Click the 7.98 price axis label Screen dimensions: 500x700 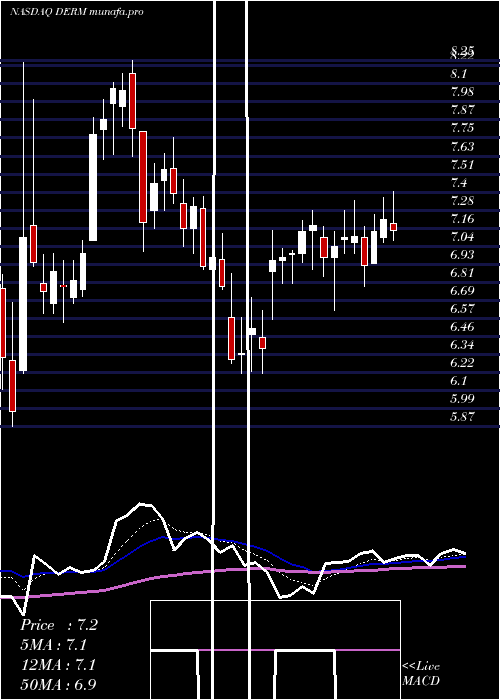tap(462, 92)
